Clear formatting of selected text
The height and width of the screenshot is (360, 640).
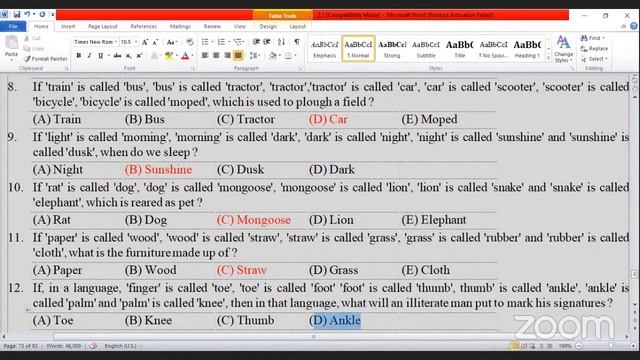[x=190, y=42]
